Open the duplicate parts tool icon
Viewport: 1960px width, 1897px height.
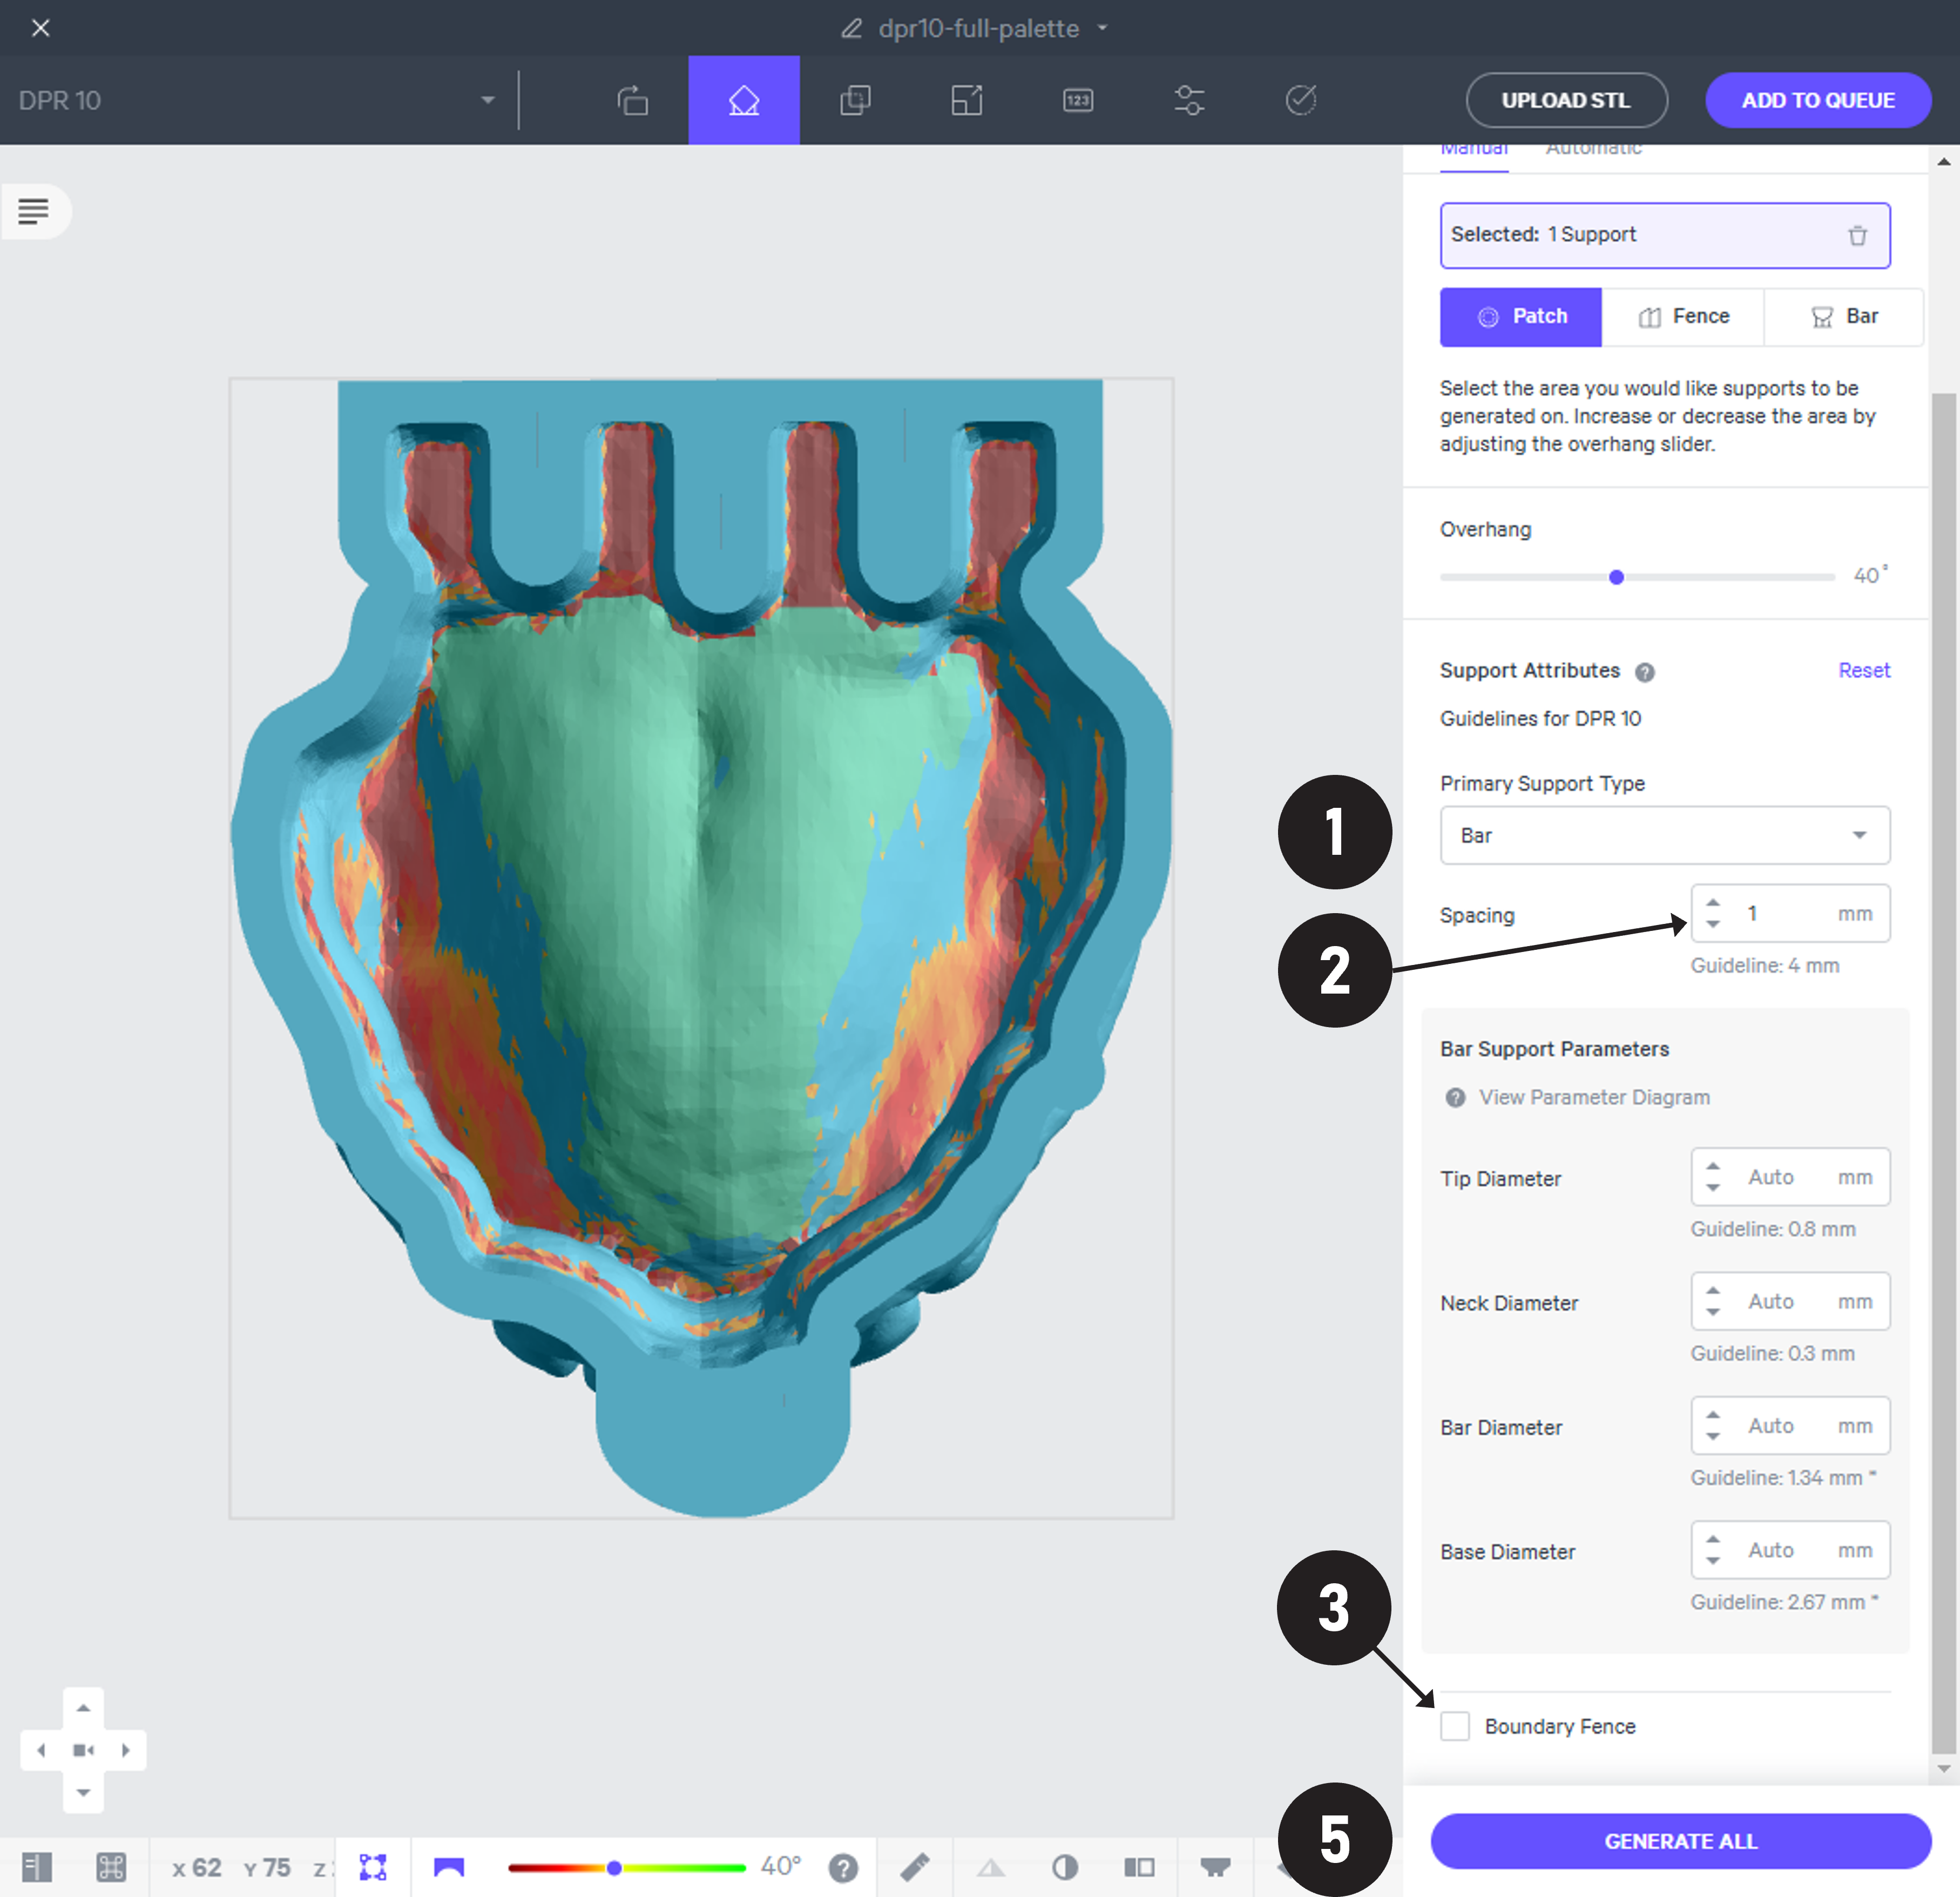[x=855, y=100]
